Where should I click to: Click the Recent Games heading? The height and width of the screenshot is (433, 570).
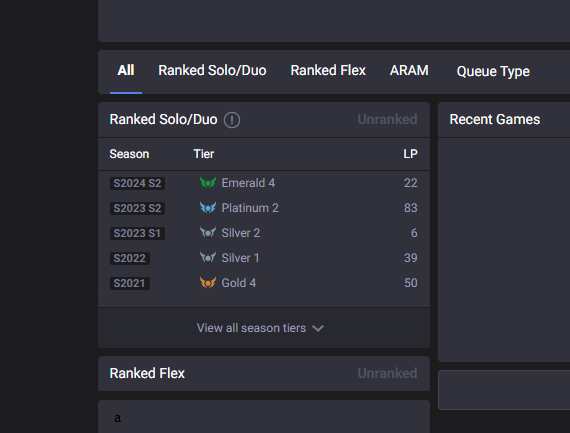(x=495, y=120)
